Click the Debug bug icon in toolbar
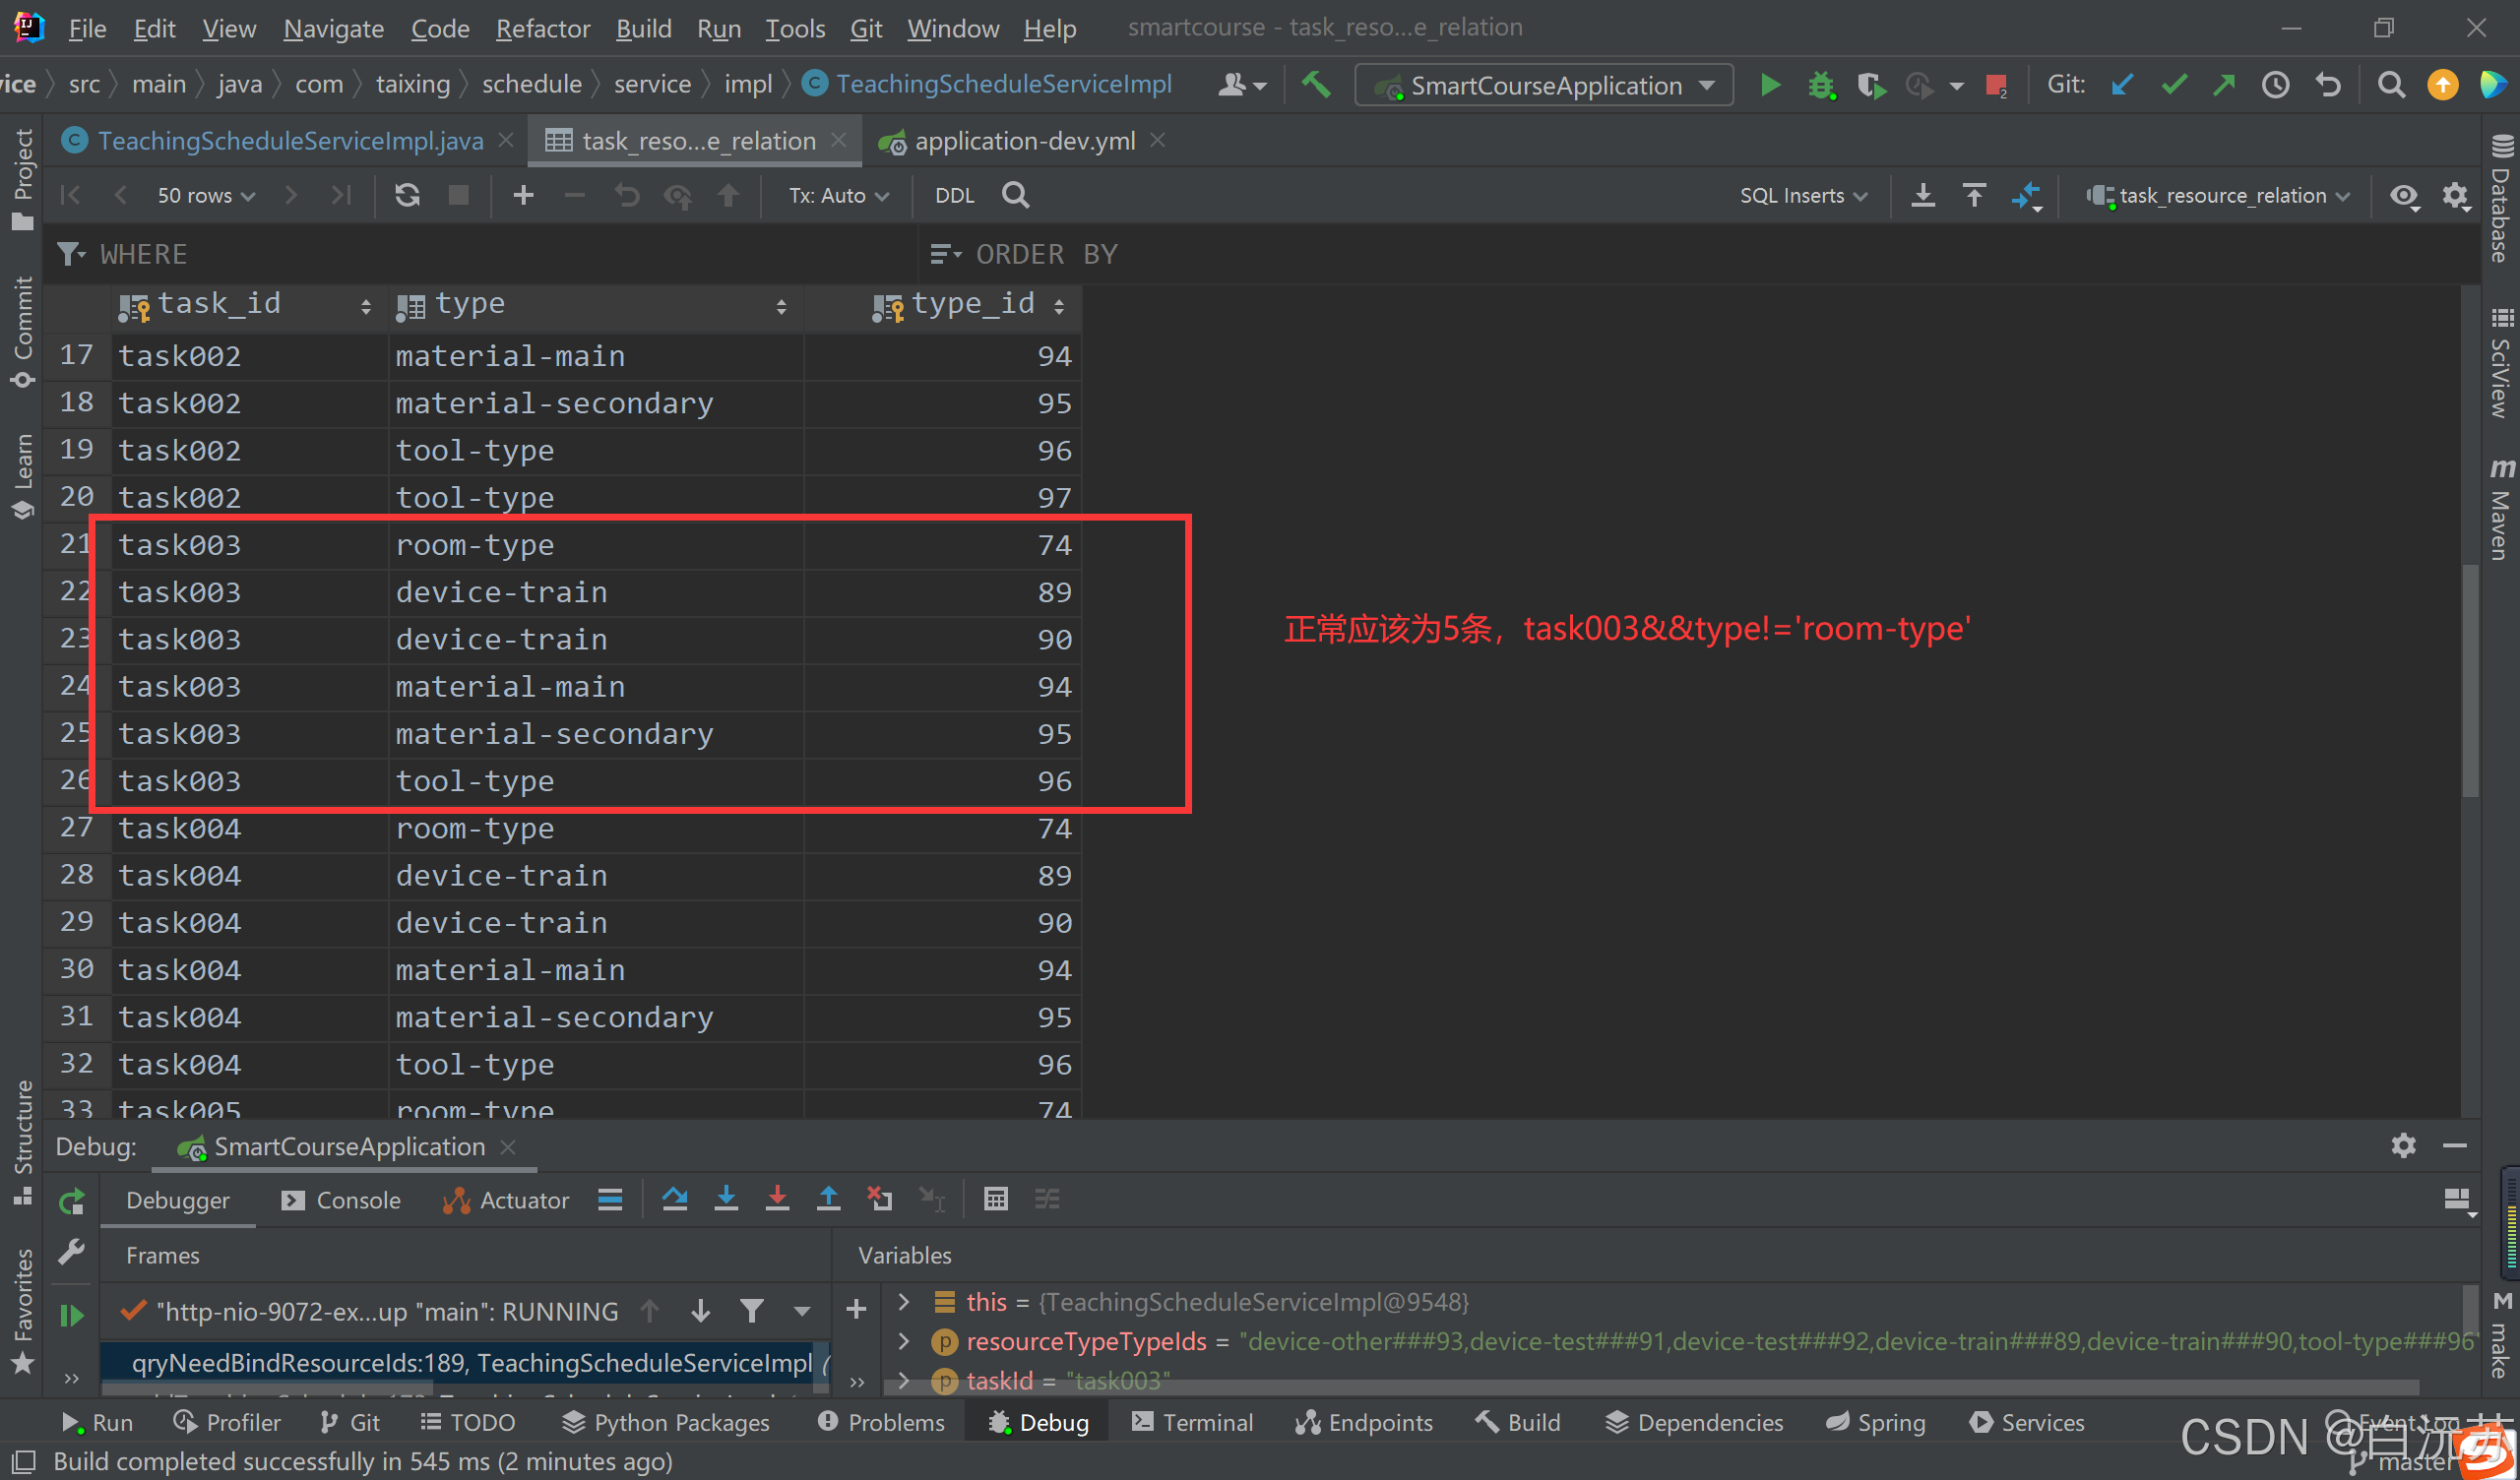This screenshot has height=1480, width=2520. [x=1821, y=85]
